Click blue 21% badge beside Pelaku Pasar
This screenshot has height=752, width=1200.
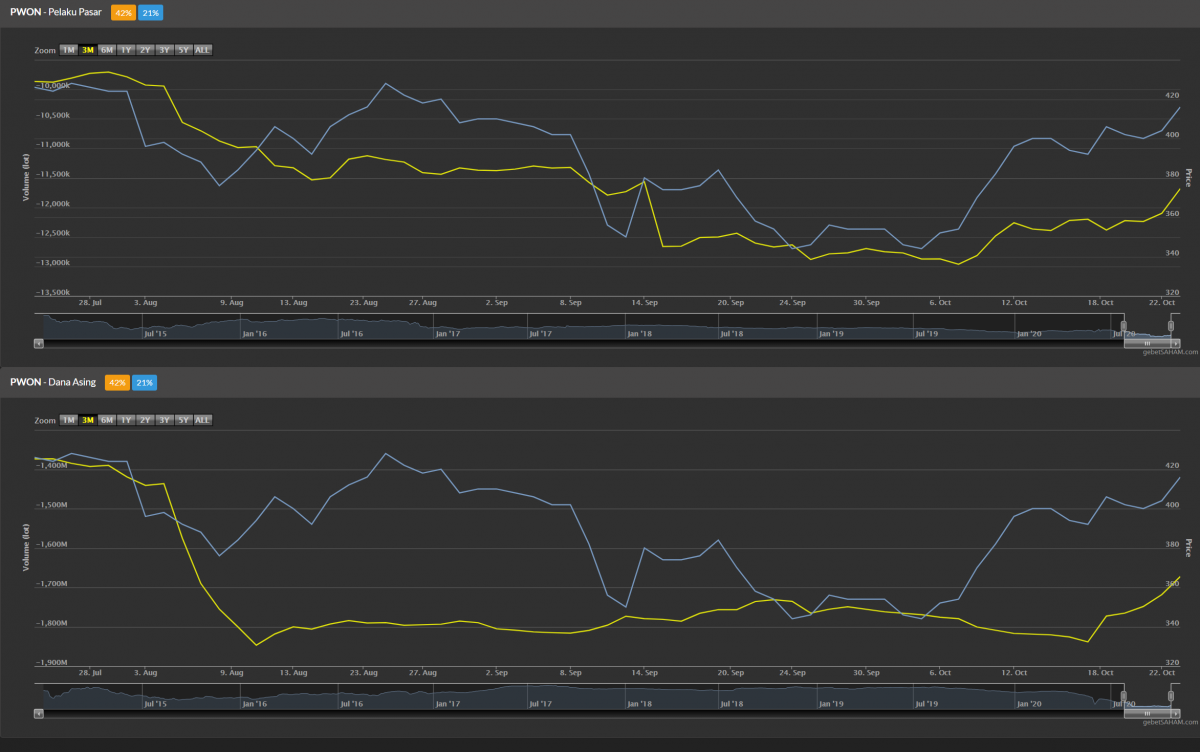[150, 13]
